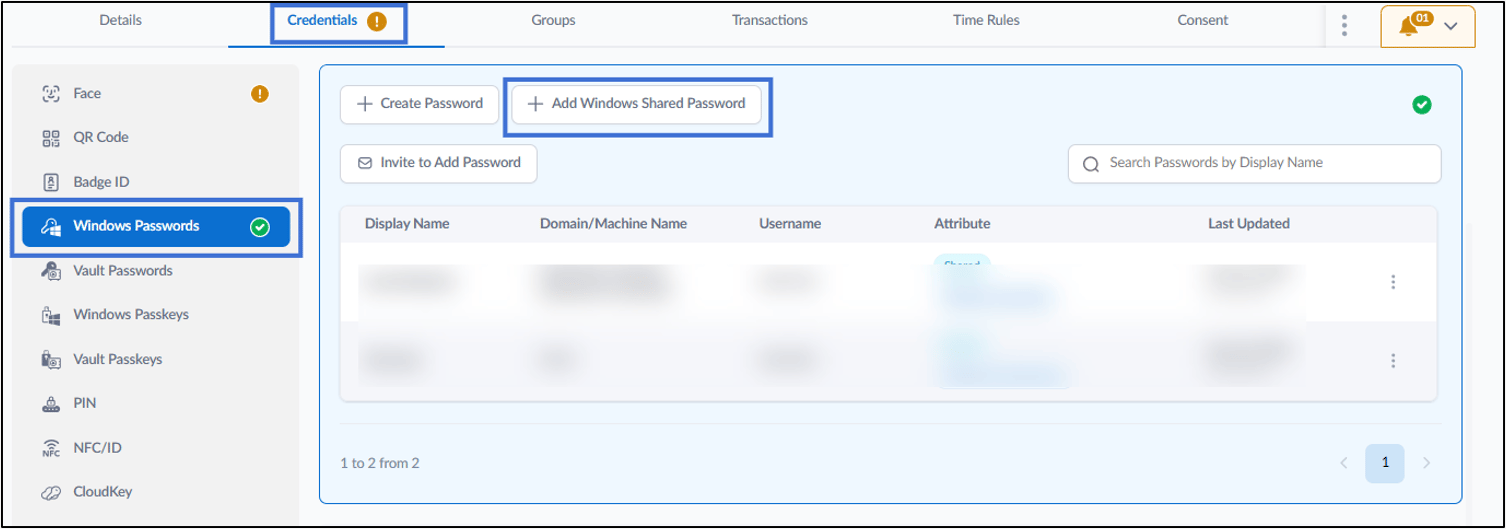Select page 1 in pagination
This screenshot has width=1506, height=529.
(x=1385, y=463)
